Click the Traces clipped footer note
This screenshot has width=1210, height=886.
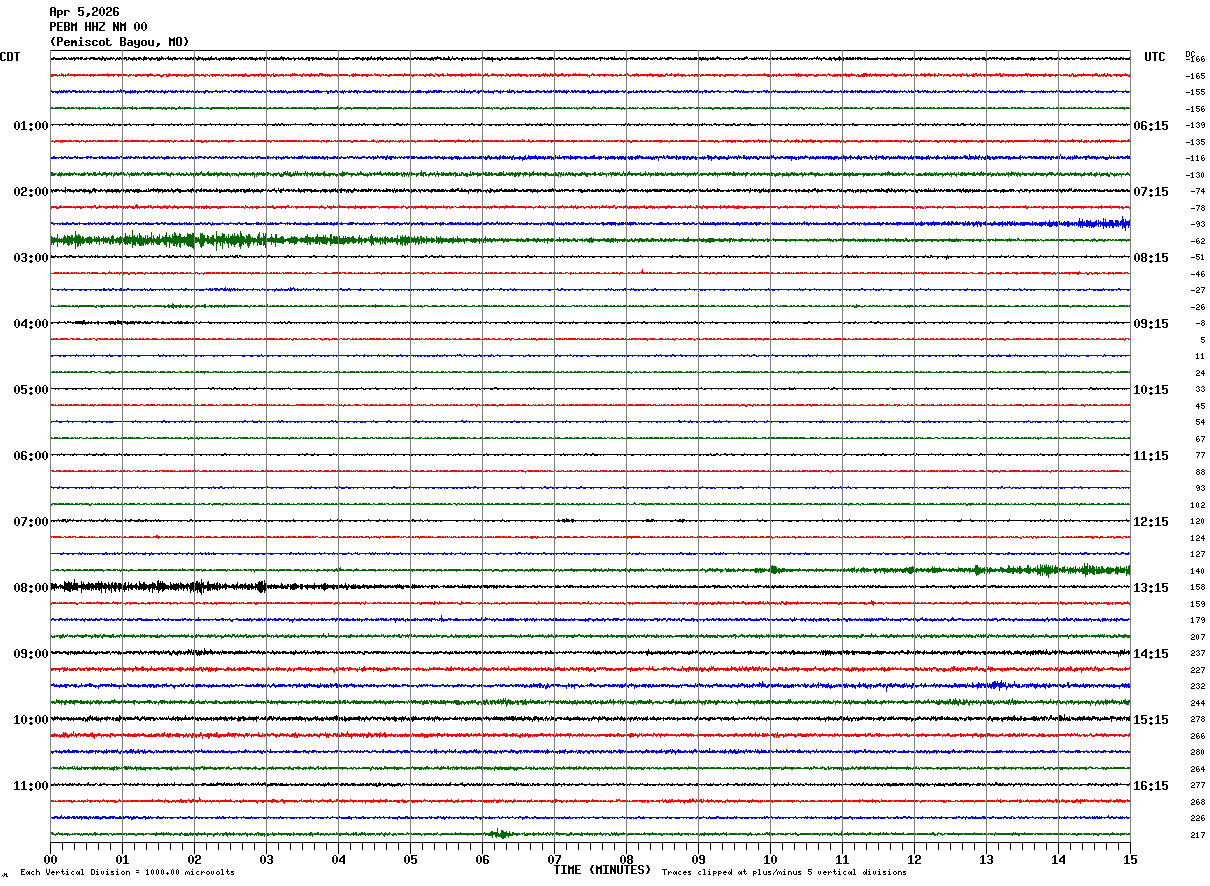(784, 873)
